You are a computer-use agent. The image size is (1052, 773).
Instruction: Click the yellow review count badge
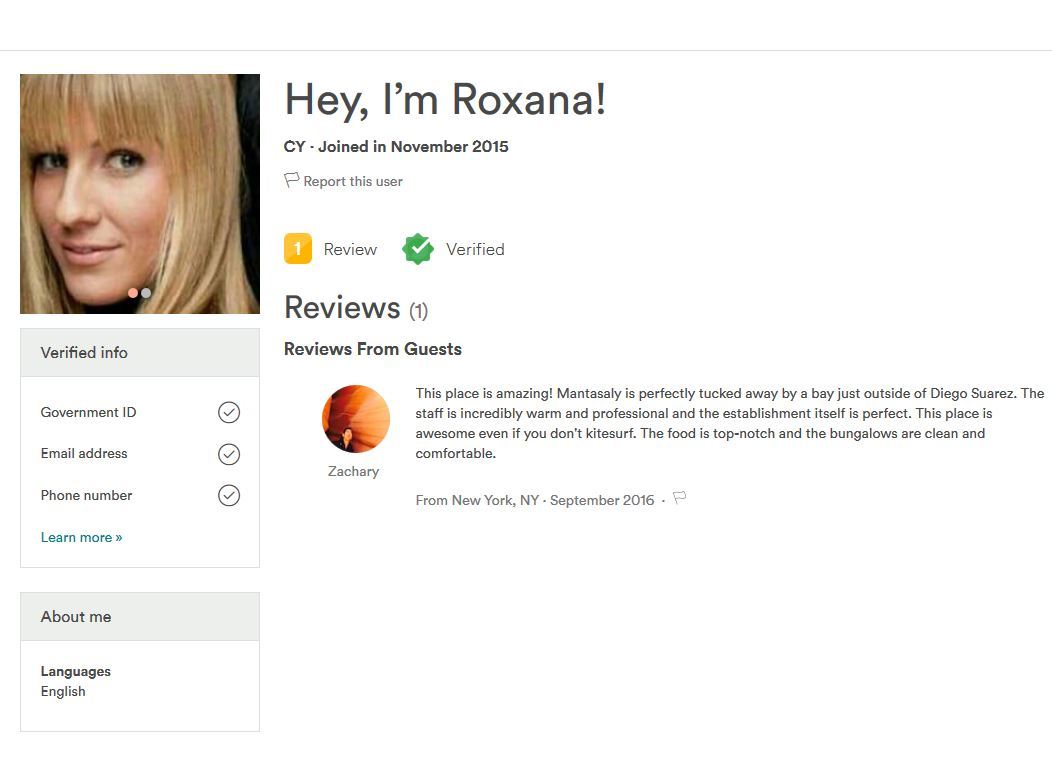click(x=298, y=249)
